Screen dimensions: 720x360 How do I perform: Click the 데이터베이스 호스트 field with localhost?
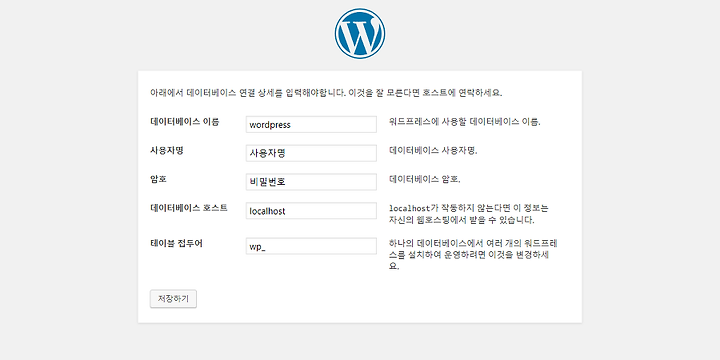(x=311, y=211)
